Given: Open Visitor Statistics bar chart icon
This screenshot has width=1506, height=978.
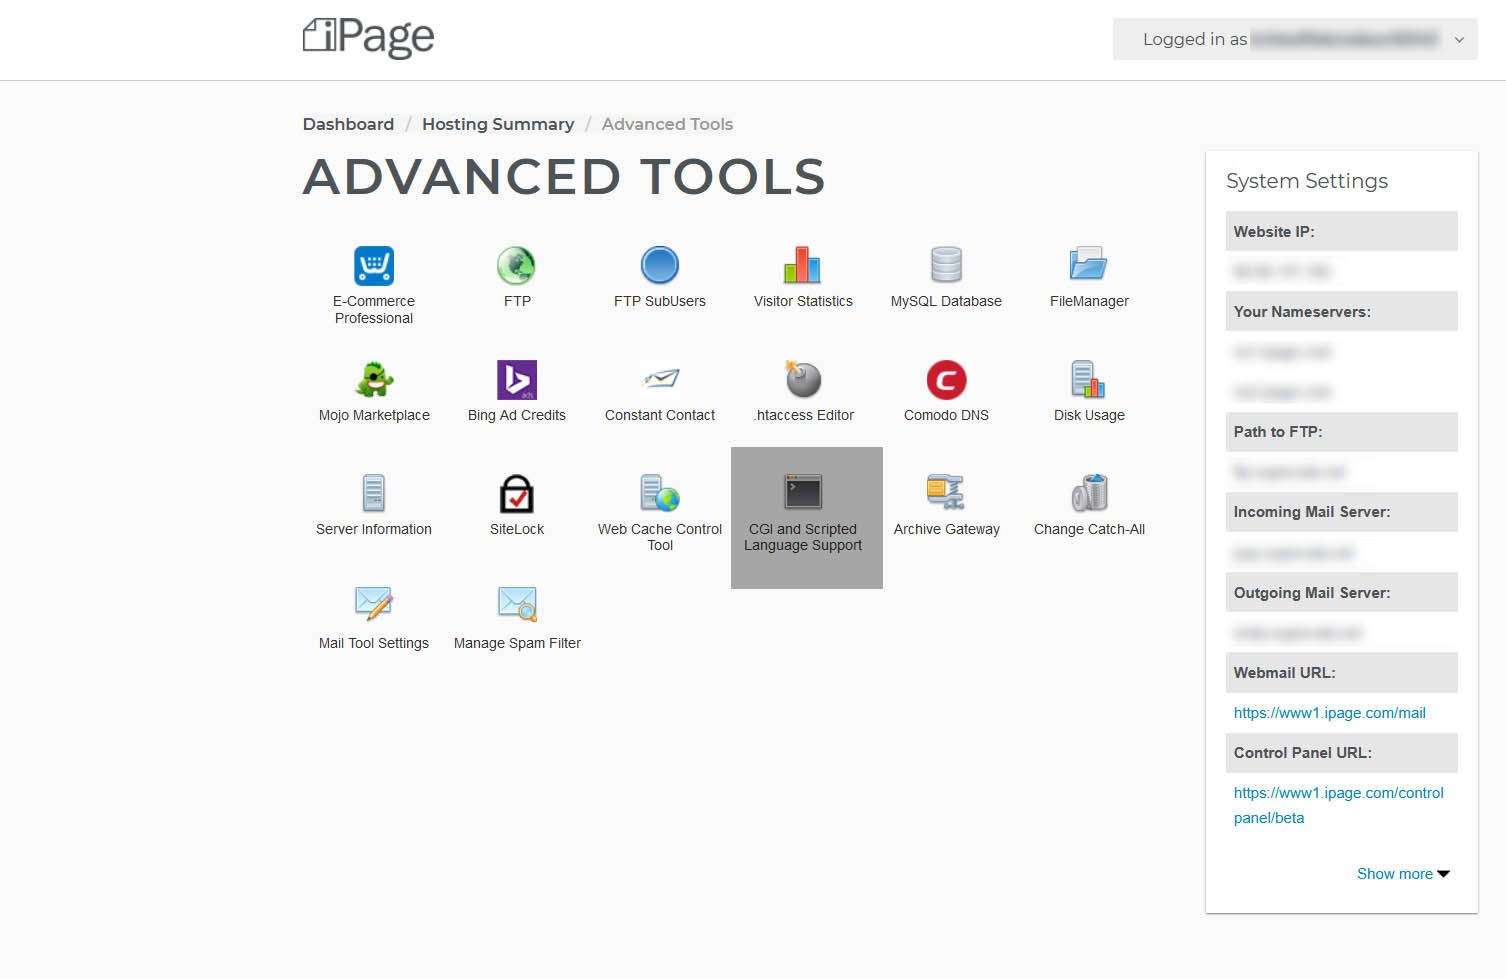Looking at the screenshot, I should [802, 265].
